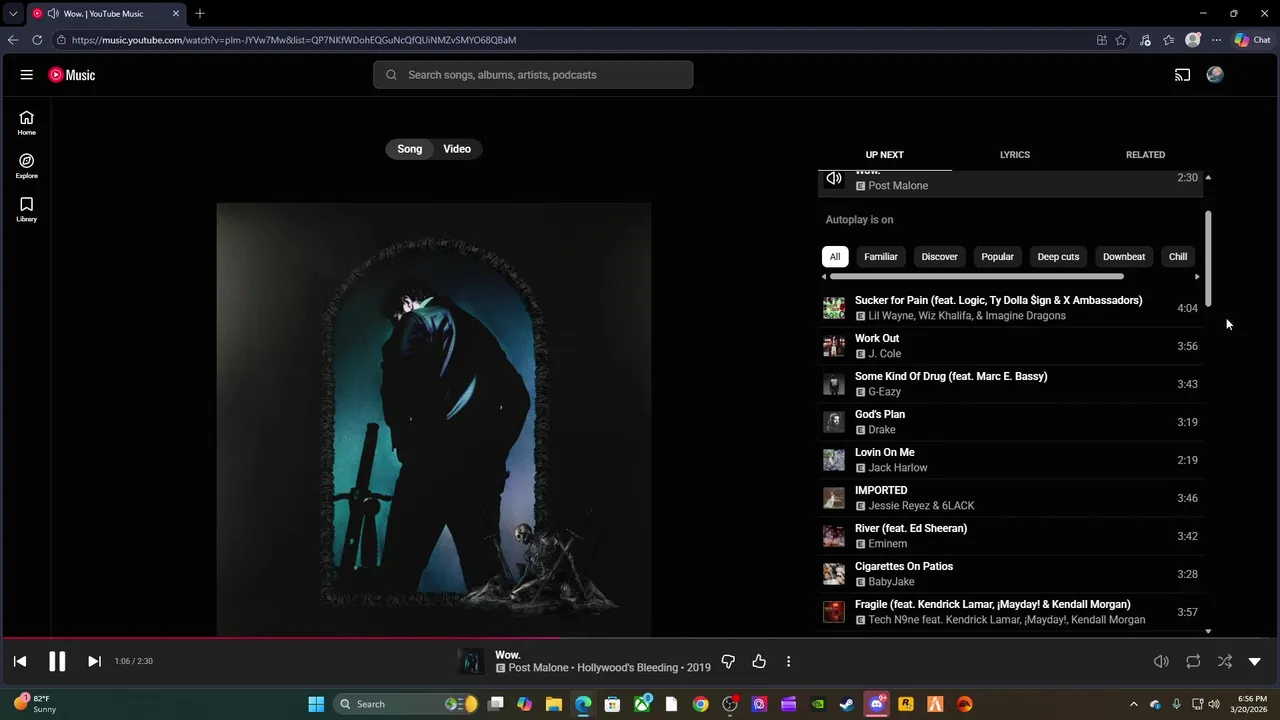Click the now-playing speaker icon in queue
This screenshot has width=1280, height=720.
(834, 178)
